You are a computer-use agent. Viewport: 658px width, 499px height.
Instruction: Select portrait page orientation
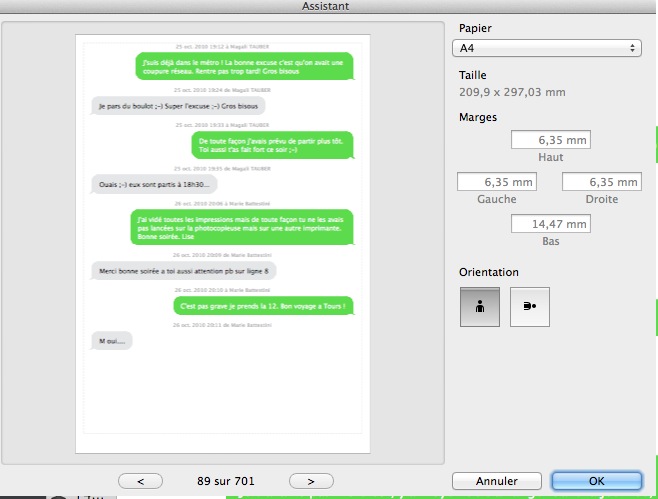479,307
